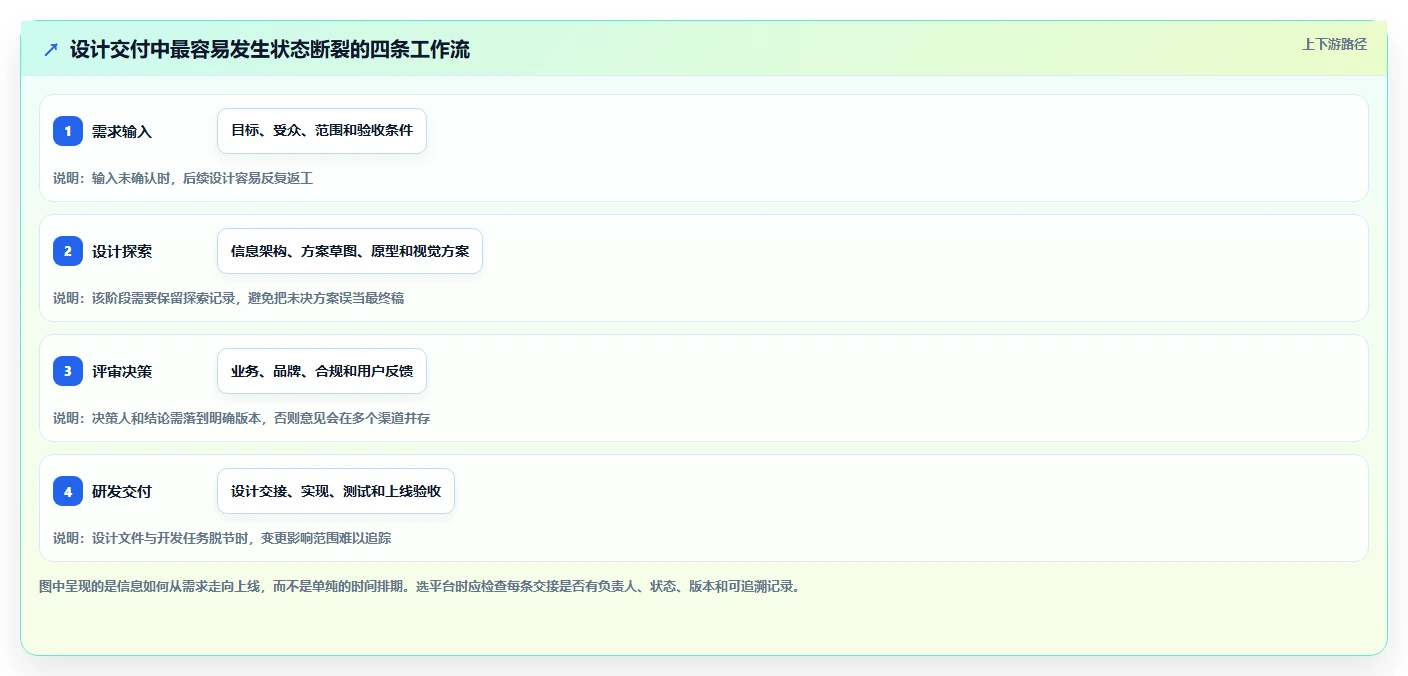Click the note about 设计文件与开发任务脱节
Screen dimensions: 1408x676
pyautogui.click(x=222, y=538)
